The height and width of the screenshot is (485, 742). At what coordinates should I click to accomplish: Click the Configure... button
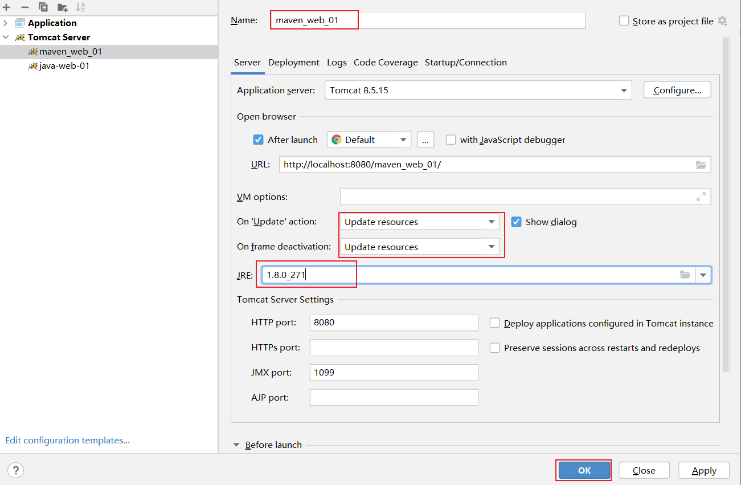[677, 90]
